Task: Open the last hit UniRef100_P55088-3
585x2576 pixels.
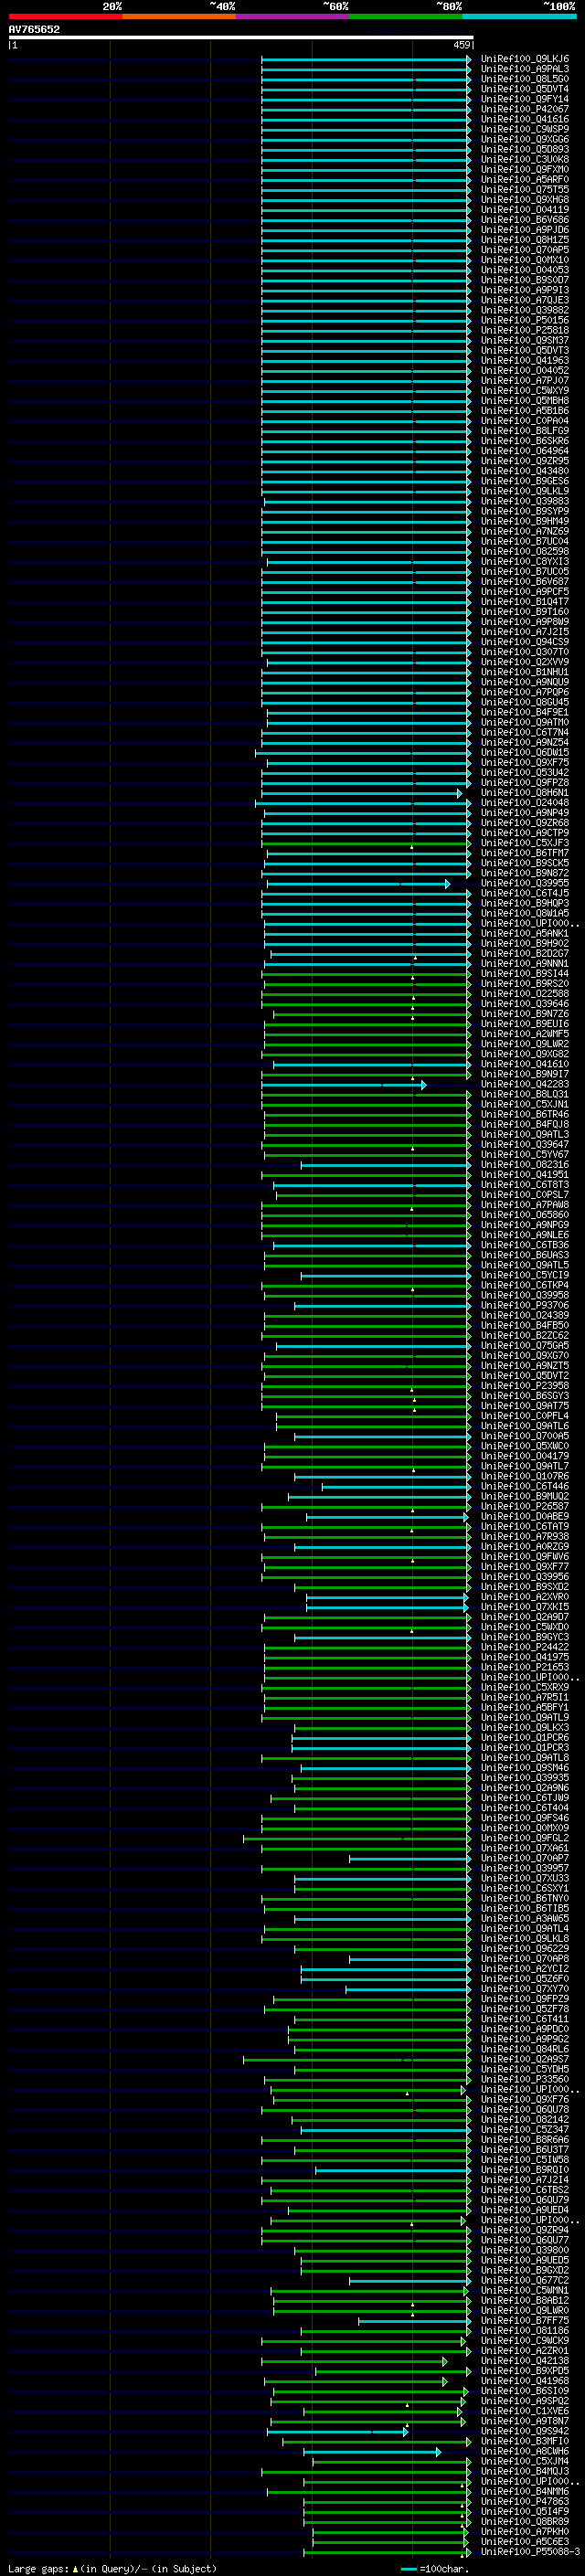Action: click(x=530, y=2551)
